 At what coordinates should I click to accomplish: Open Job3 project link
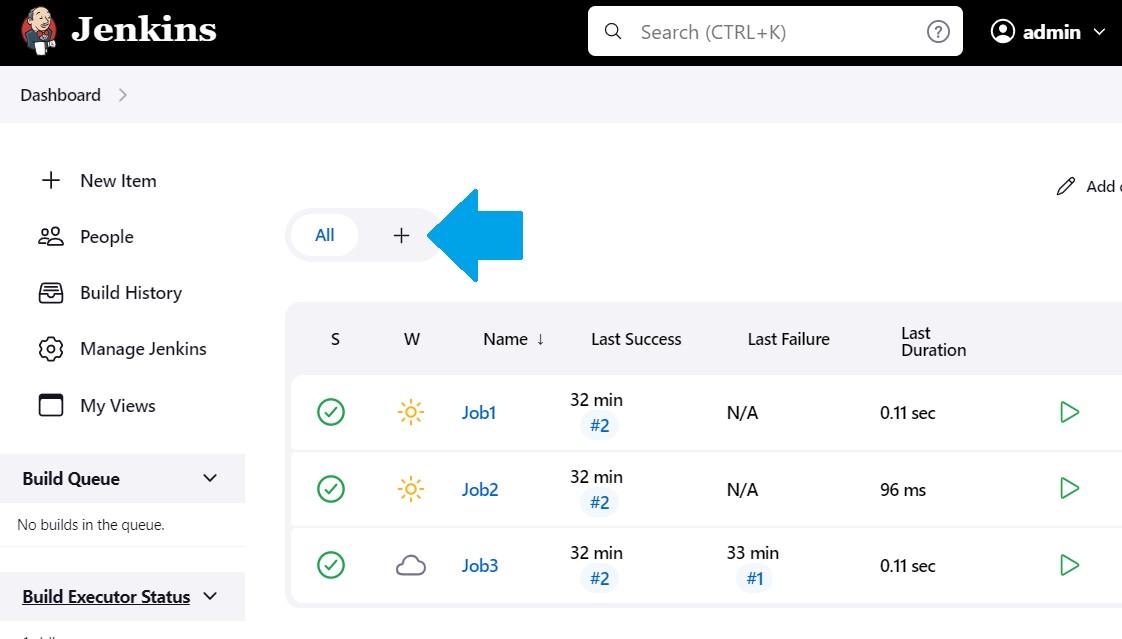click(x=480, y=566)
